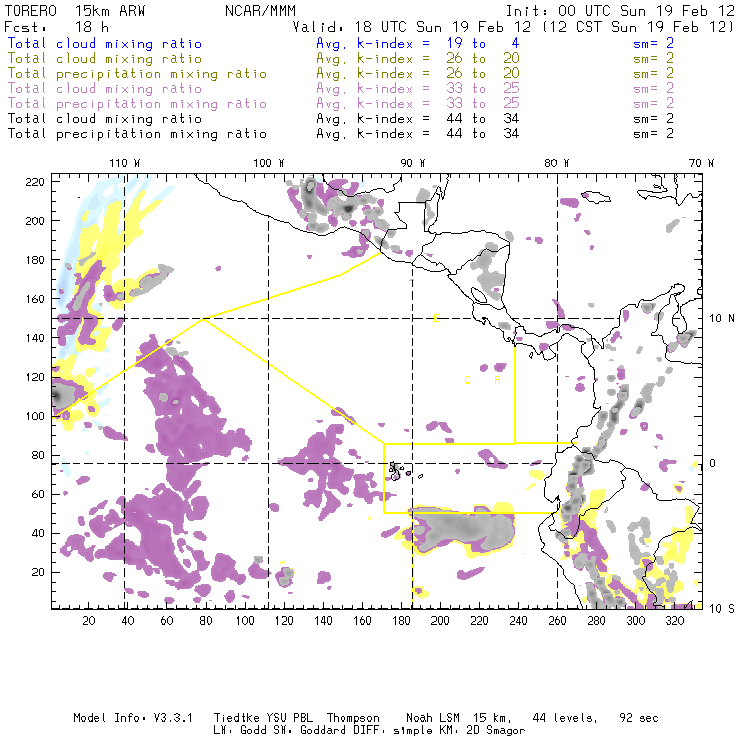Click black 'Total precipitation mixing ratio' legend line
This screenshot has width=740, height=740.
tap(137, 134)
